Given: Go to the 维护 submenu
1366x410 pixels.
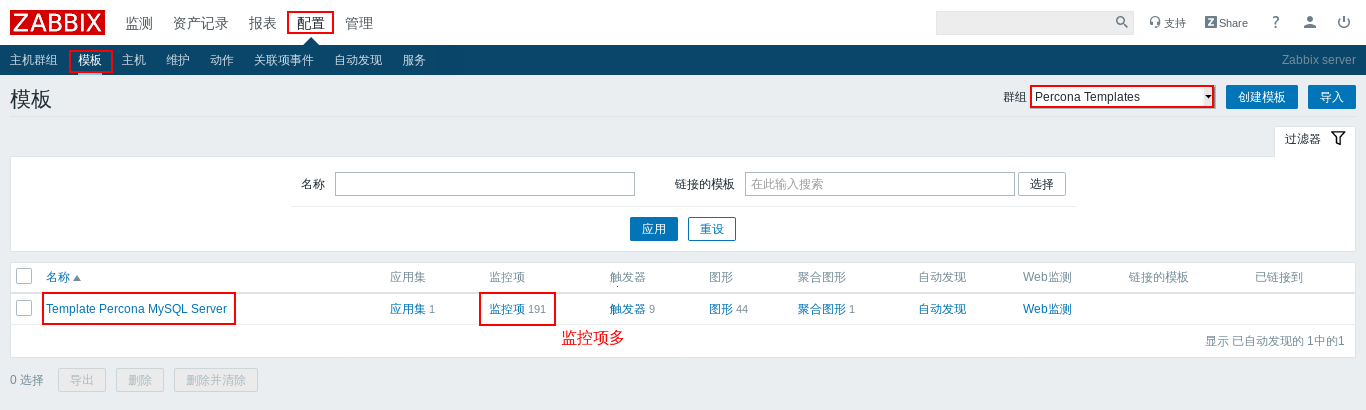Looking at the screenshot, I should [x=178, y=60].
